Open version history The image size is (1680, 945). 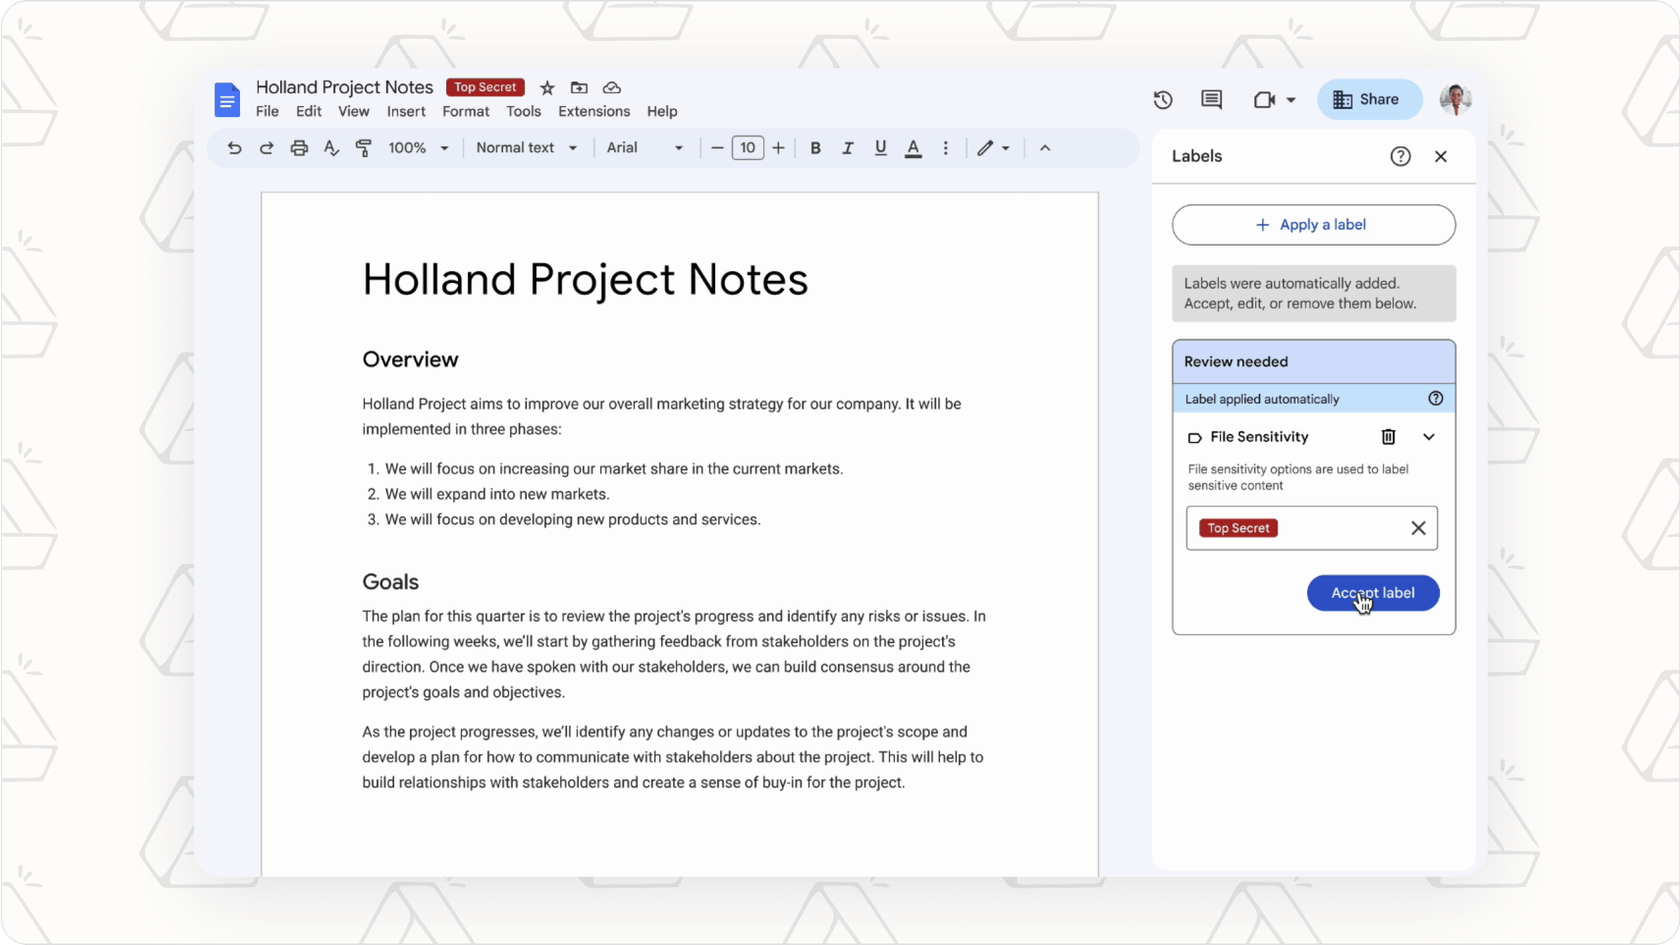point(1162,100)
